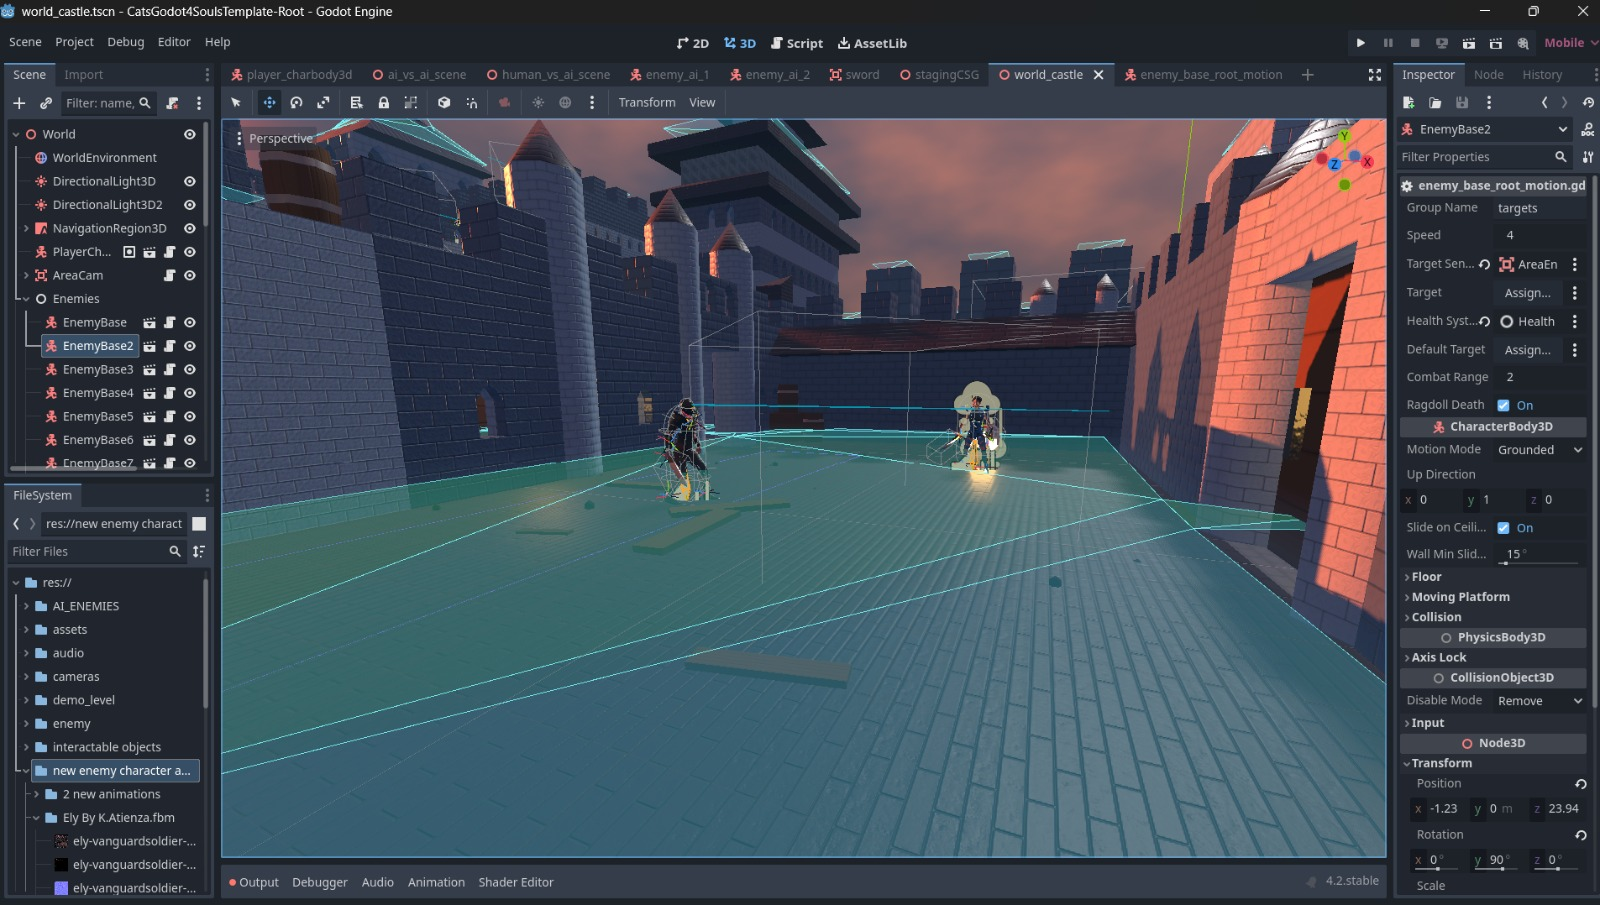Switch to Script workspace
This screenshot has height=905, width=1600.
pyautogui.click(x=797, y=43)
